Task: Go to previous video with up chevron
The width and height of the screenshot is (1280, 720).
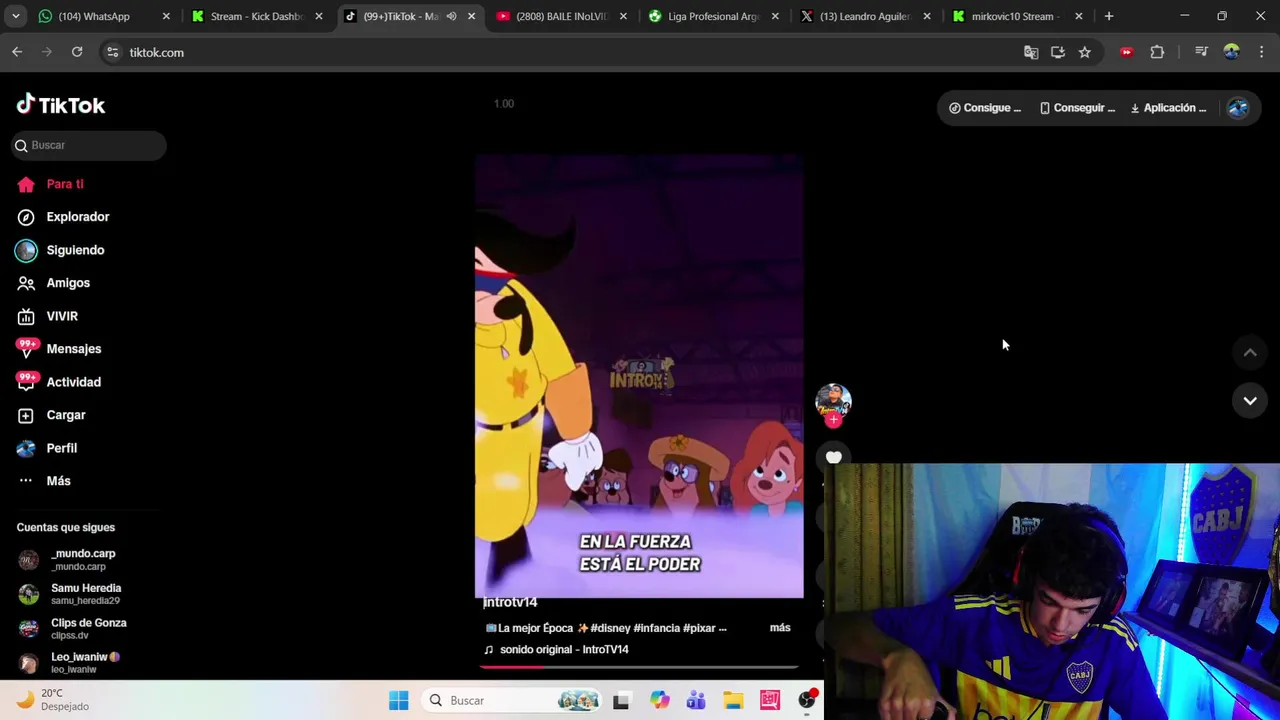Action: (x=1250, y=352)
